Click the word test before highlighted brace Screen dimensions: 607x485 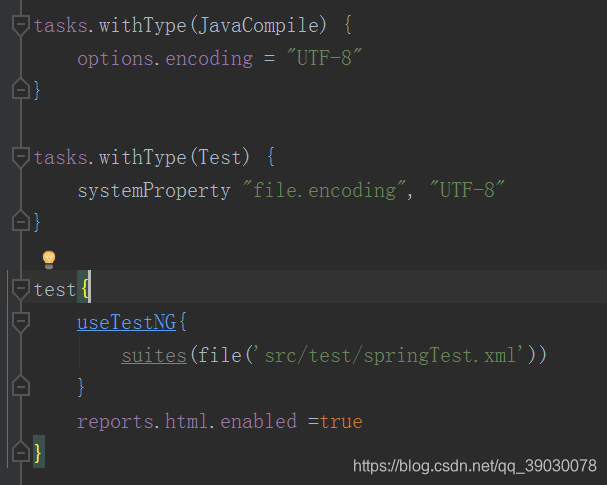tap(55, 290)
